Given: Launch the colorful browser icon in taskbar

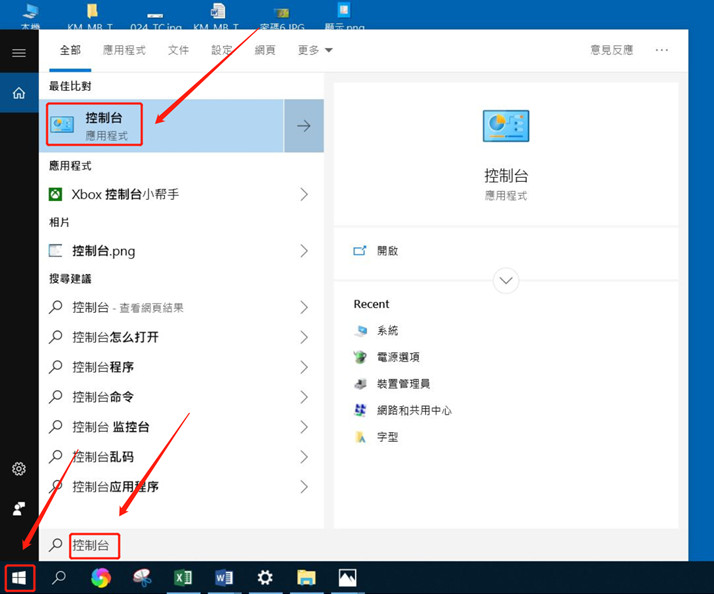Looking at the screenshot, I should click(101, 578).
